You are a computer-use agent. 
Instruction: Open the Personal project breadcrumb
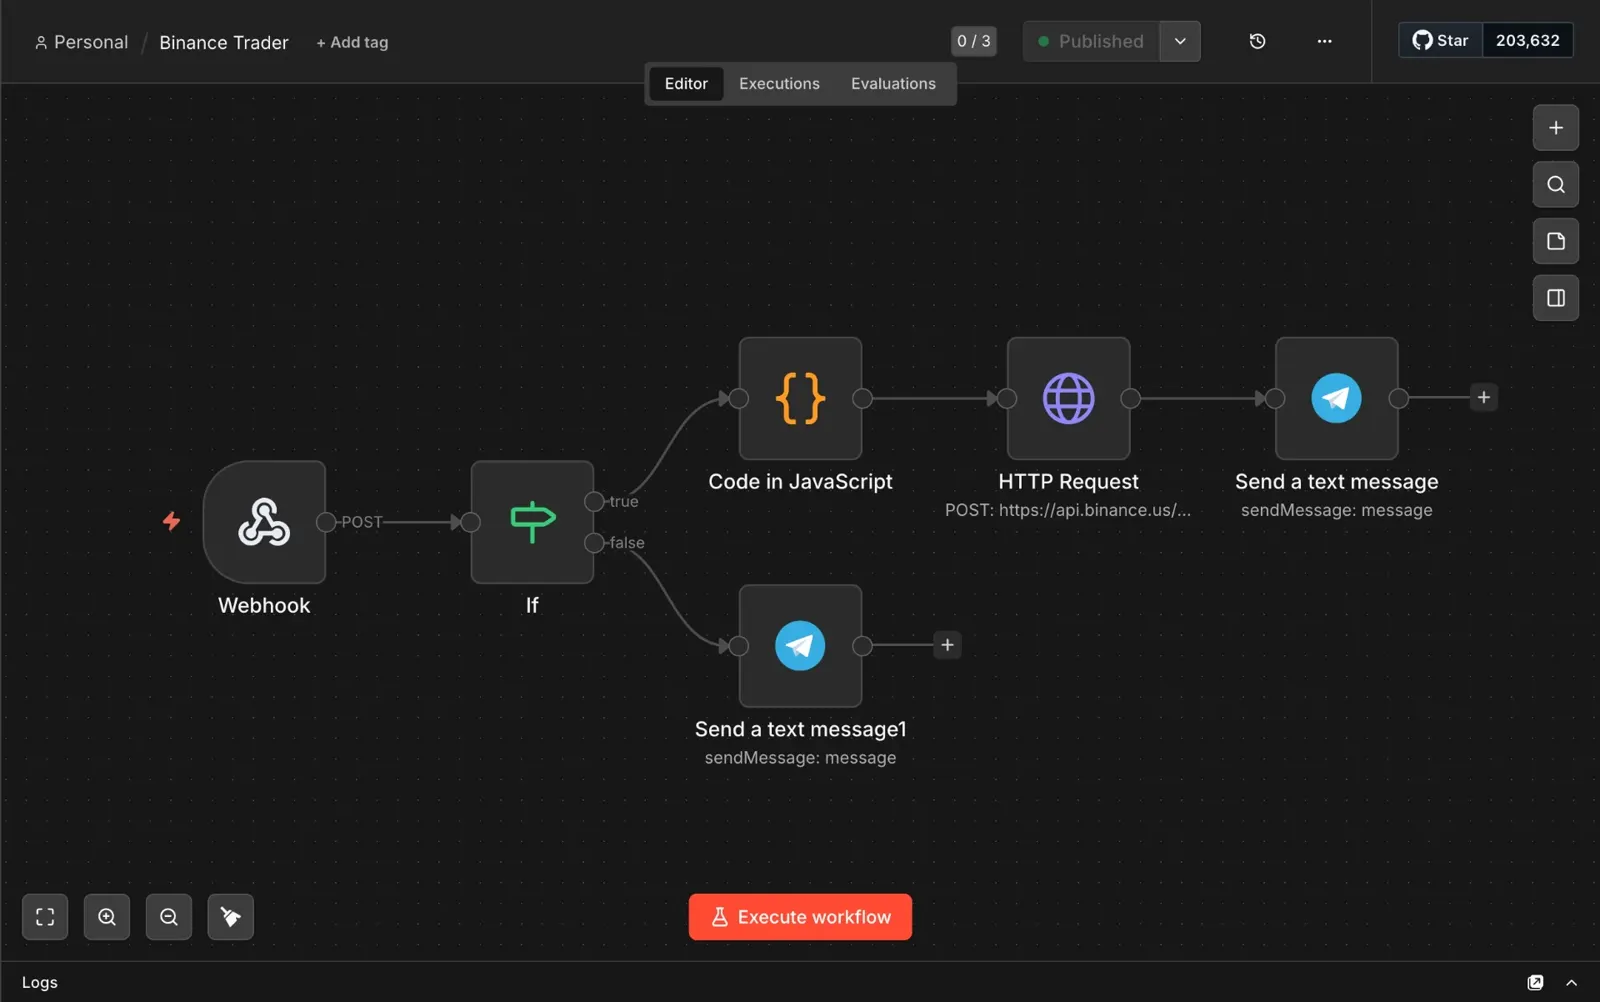(81, 42)
